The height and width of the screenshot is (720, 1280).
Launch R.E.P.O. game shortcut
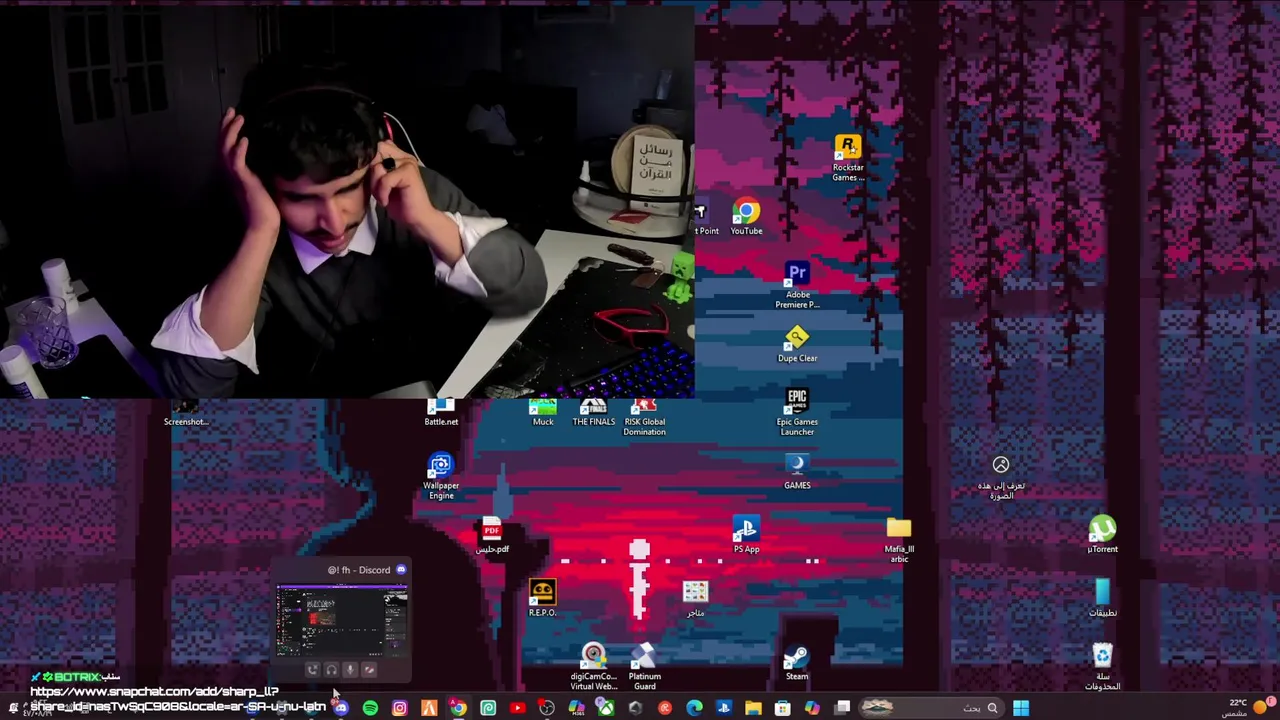click(x=542, y=598)
